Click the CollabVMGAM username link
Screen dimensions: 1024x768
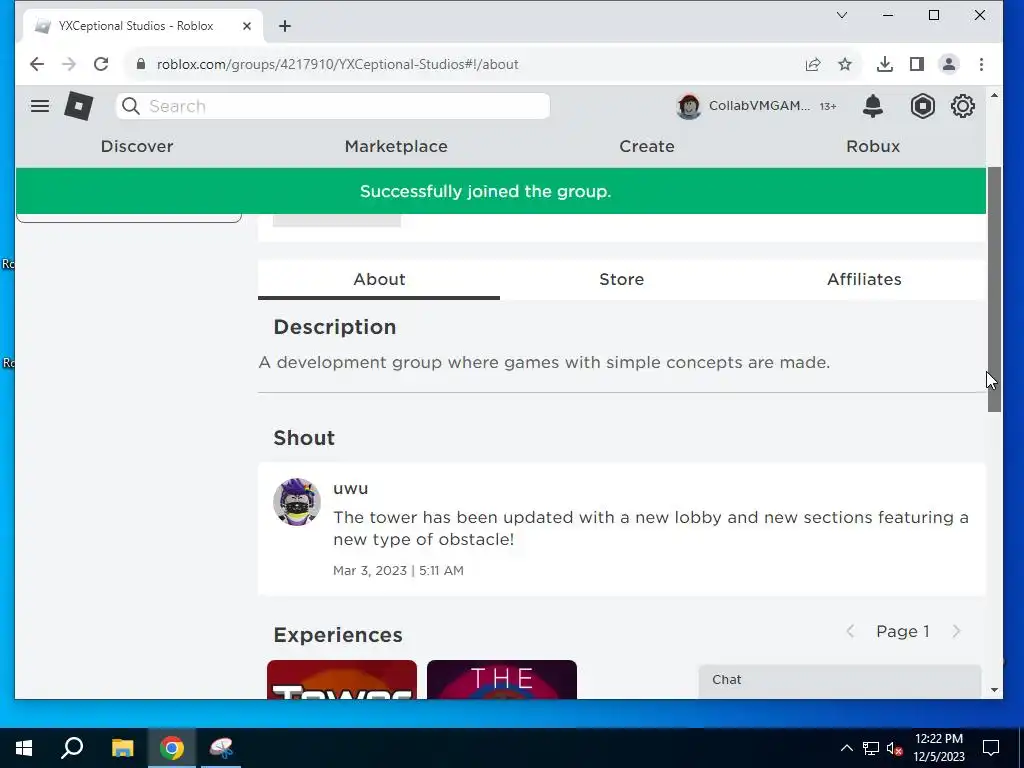759,106
